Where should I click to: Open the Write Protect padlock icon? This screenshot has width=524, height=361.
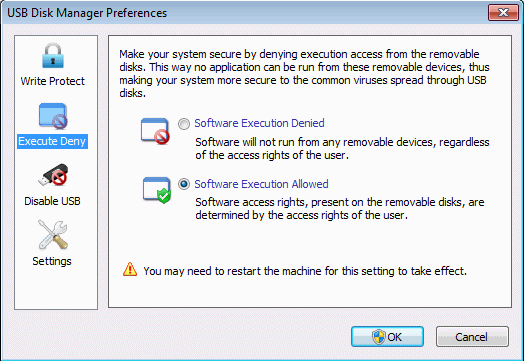click(x=53, y=55)
